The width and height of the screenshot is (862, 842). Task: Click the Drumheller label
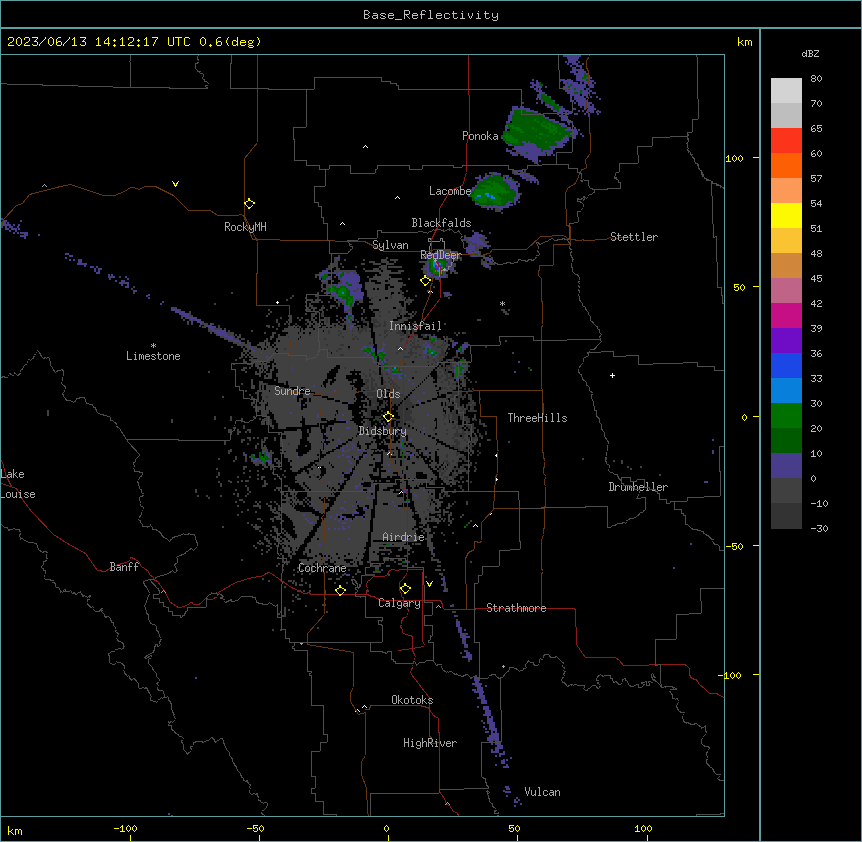pyautogui.click(x=638, y=487)
